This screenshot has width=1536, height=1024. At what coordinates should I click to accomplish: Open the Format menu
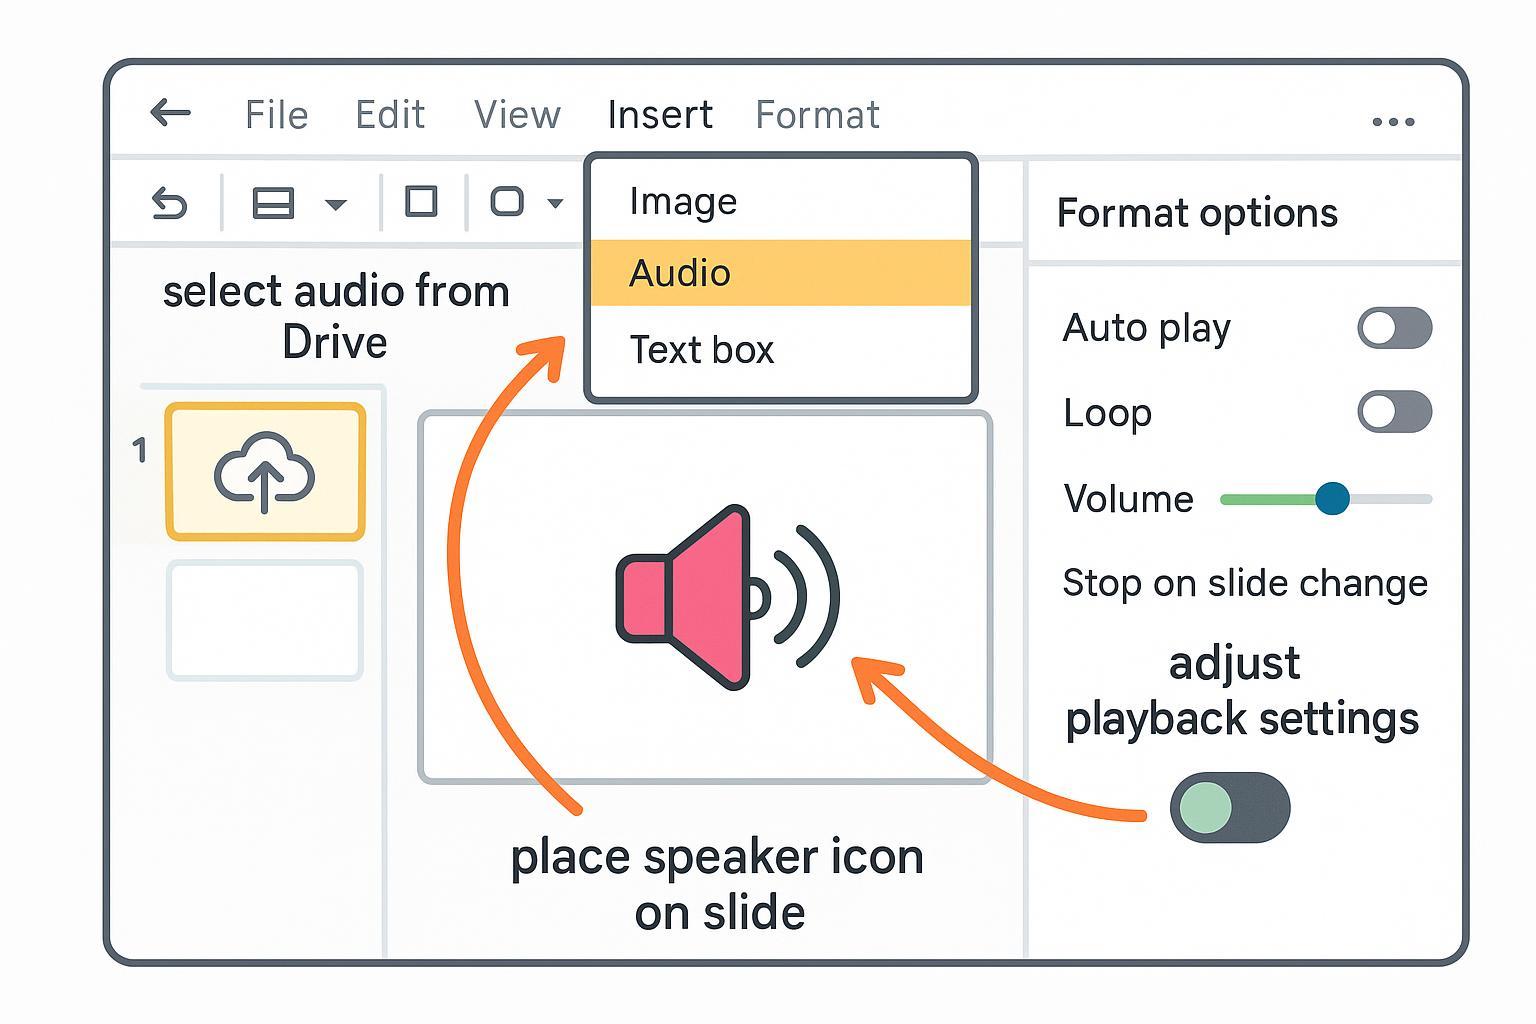817,115
